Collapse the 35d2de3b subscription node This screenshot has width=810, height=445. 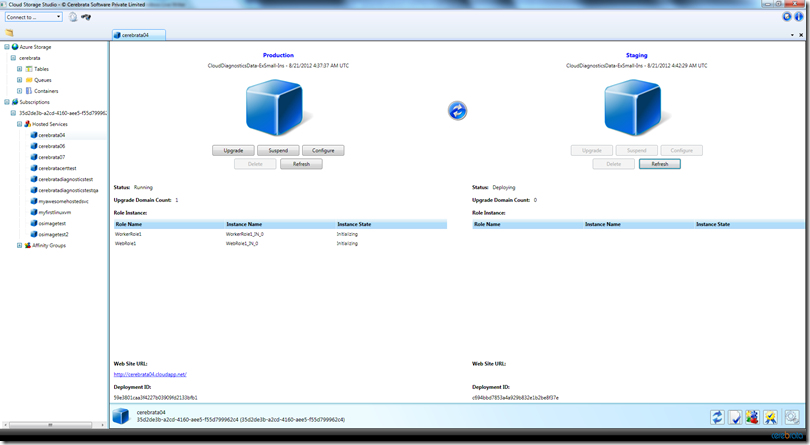pyautogui.click(x=13, y=113)
